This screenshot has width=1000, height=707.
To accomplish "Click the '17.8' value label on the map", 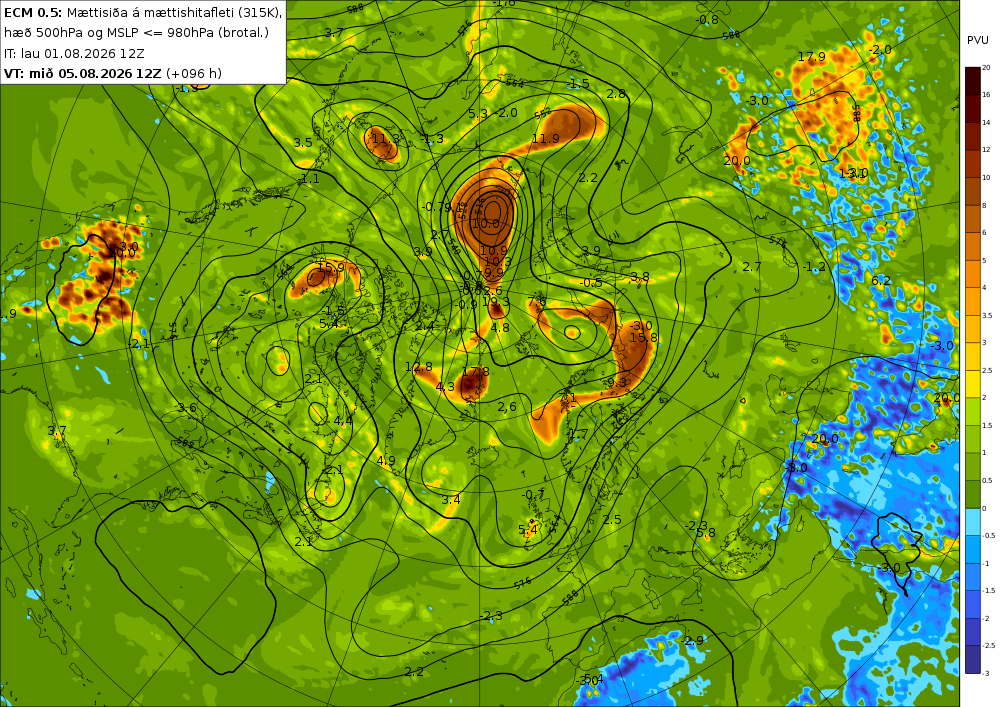I will (476, 372).
